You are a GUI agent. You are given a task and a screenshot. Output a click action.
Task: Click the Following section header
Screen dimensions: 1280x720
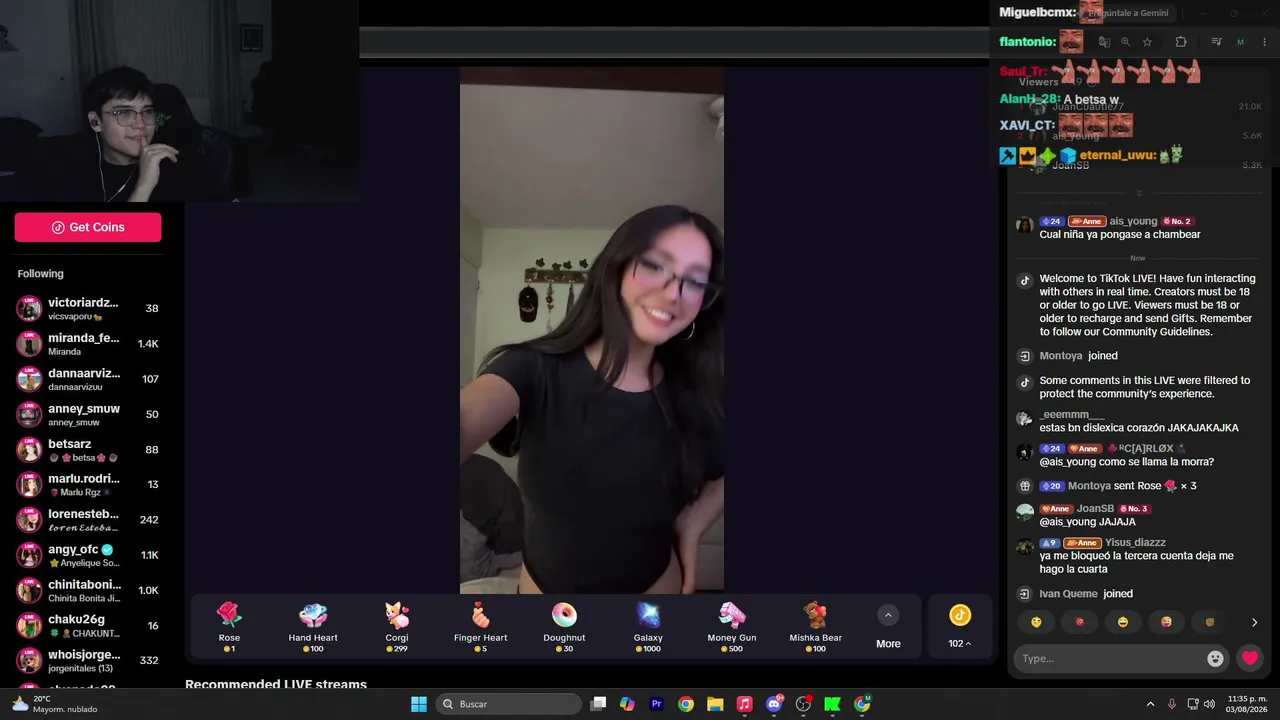[40, 274]
